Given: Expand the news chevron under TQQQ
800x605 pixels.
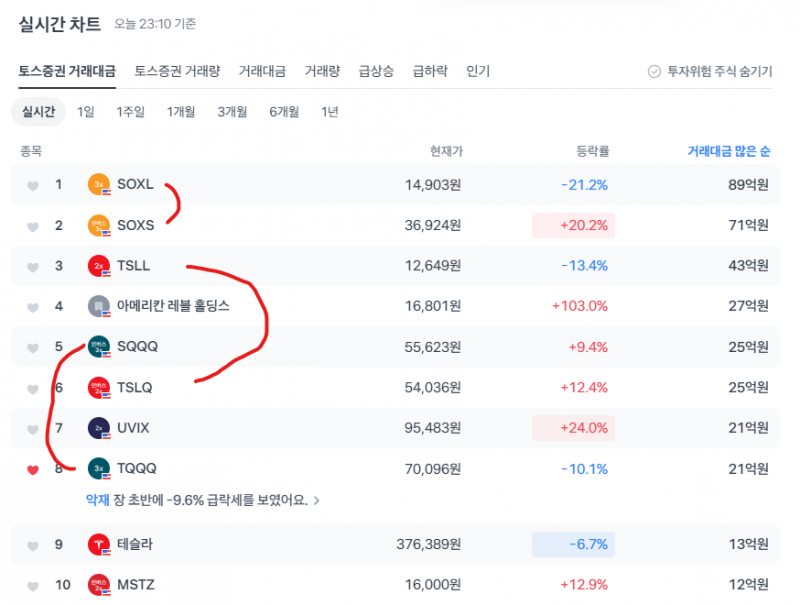Looking at the screenshot, I should pyautogui.click(x=317, y=500).
